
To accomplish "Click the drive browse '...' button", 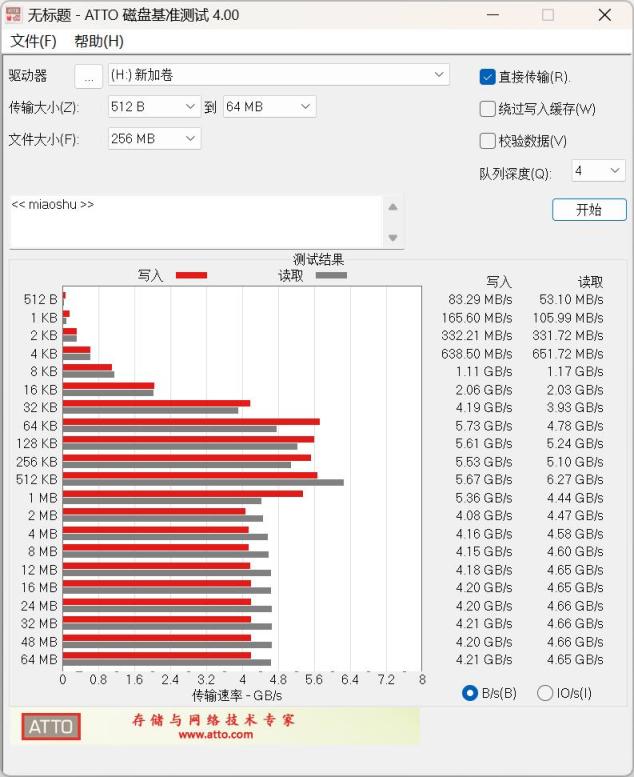I will [x=89, y=76].
